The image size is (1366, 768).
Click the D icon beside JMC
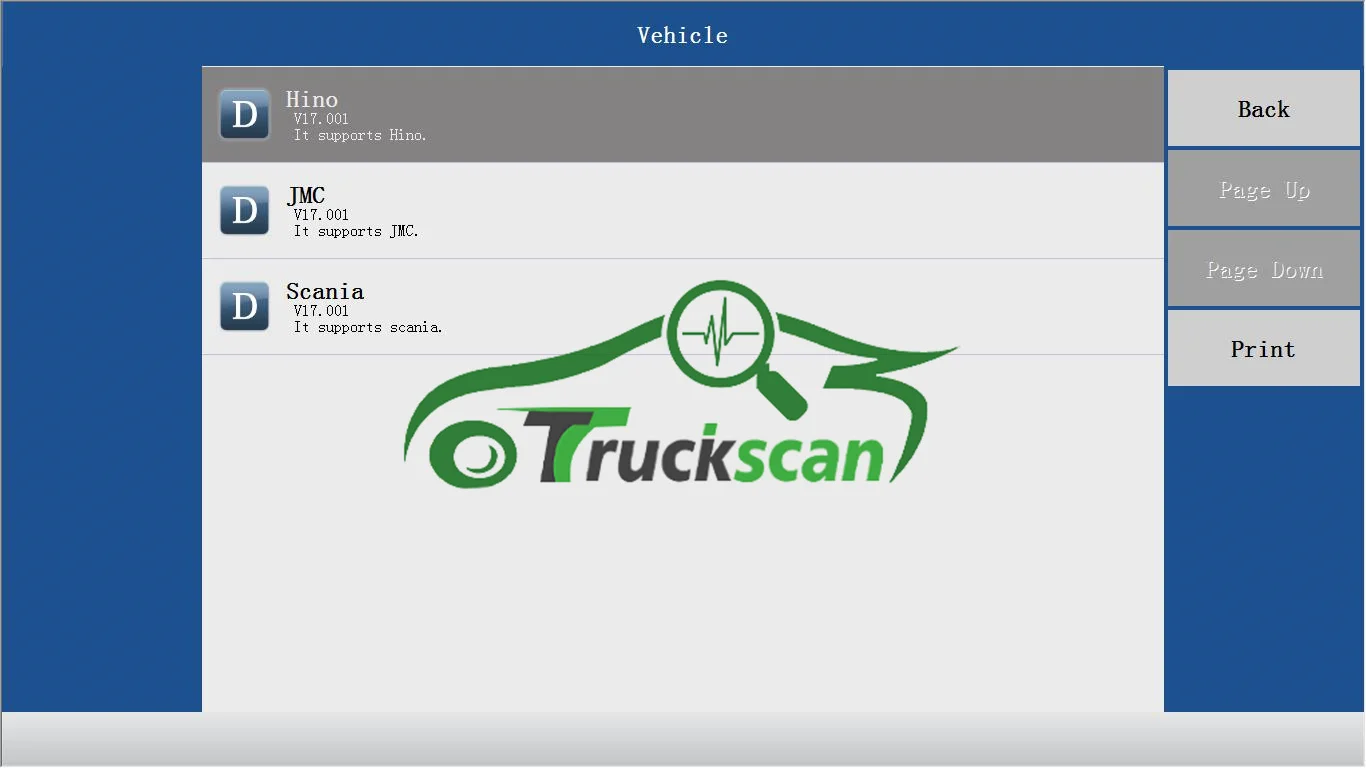coord(244,210)
